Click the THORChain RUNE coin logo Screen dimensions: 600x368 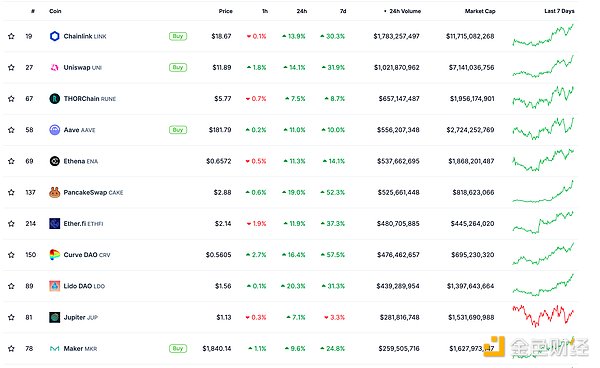[55, 99]
